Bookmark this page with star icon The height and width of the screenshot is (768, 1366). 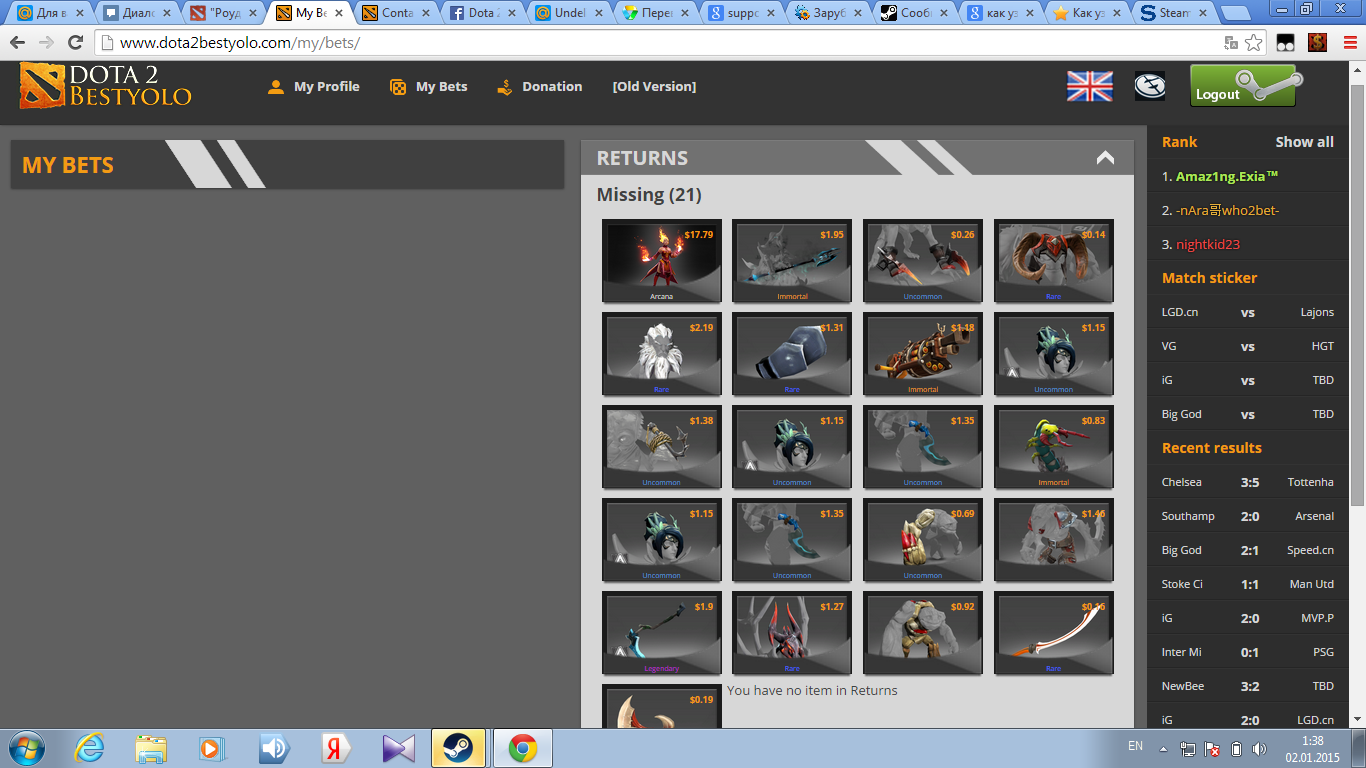pyautogui.click(x=1254, y=43)
